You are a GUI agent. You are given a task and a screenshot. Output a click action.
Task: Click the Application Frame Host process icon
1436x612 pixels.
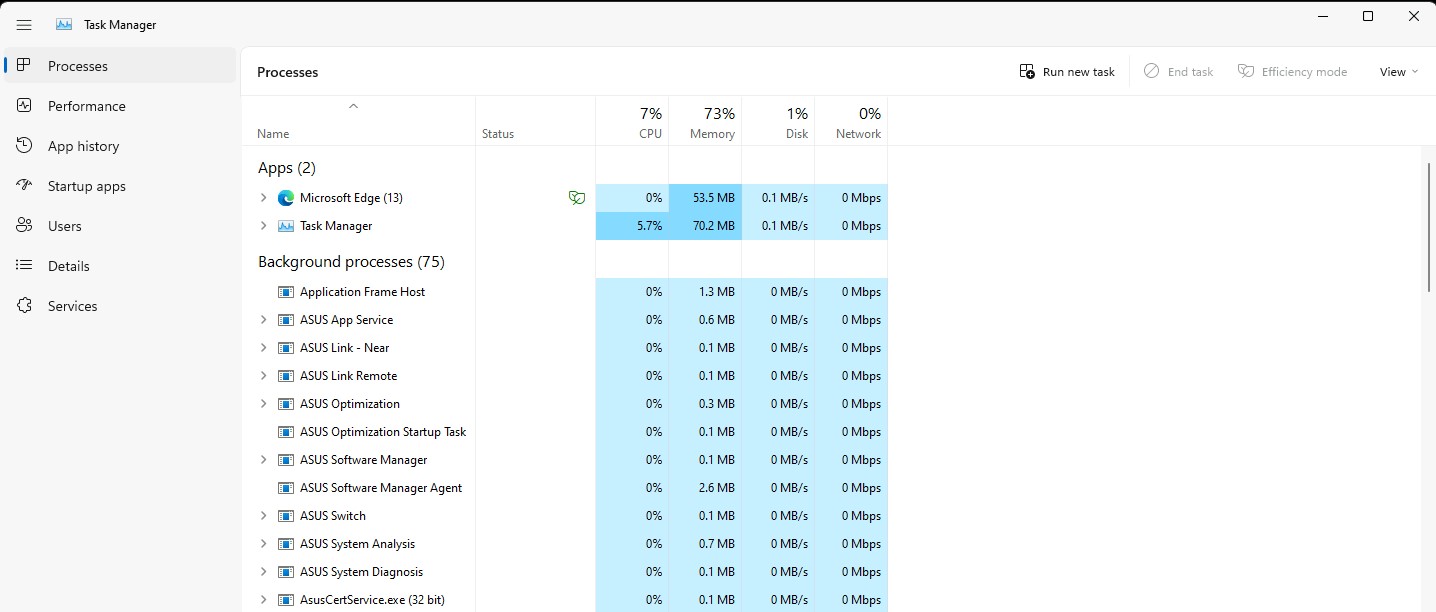[285, 292]
